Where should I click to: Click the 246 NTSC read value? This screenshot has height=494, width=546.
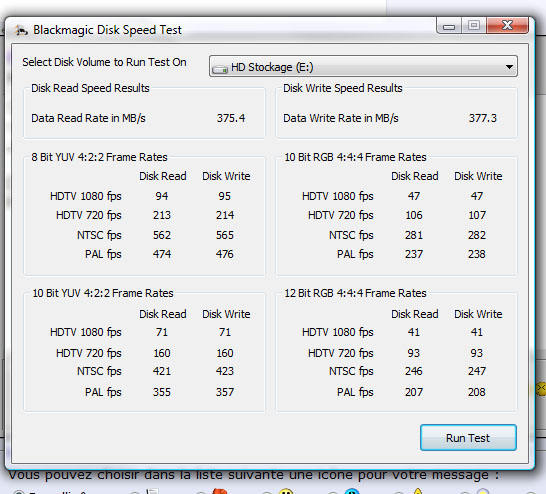tap(414, 371)
